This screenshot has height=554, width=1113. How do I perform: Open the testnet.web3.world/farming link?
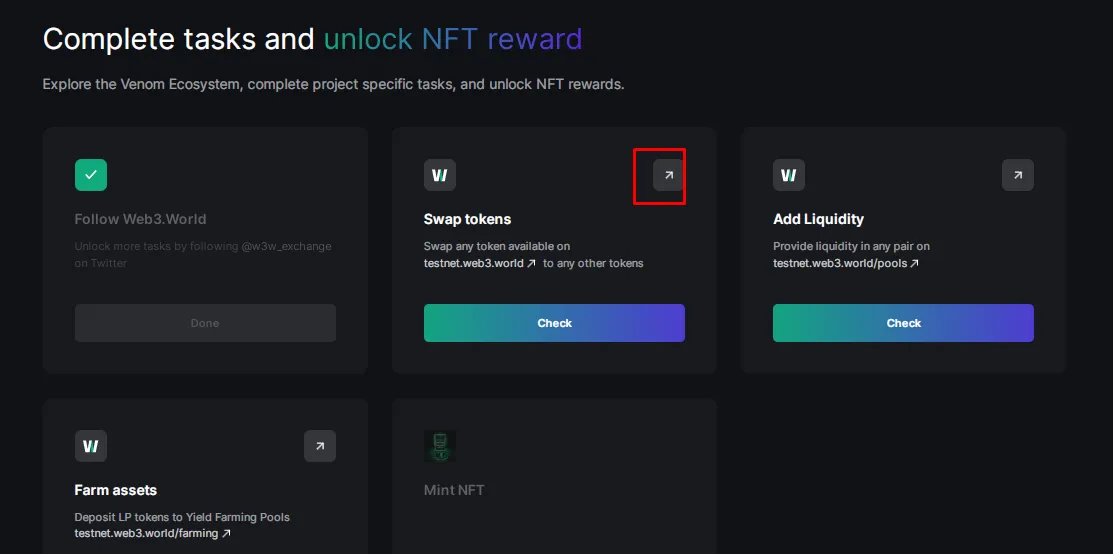[x=153, y=533]
